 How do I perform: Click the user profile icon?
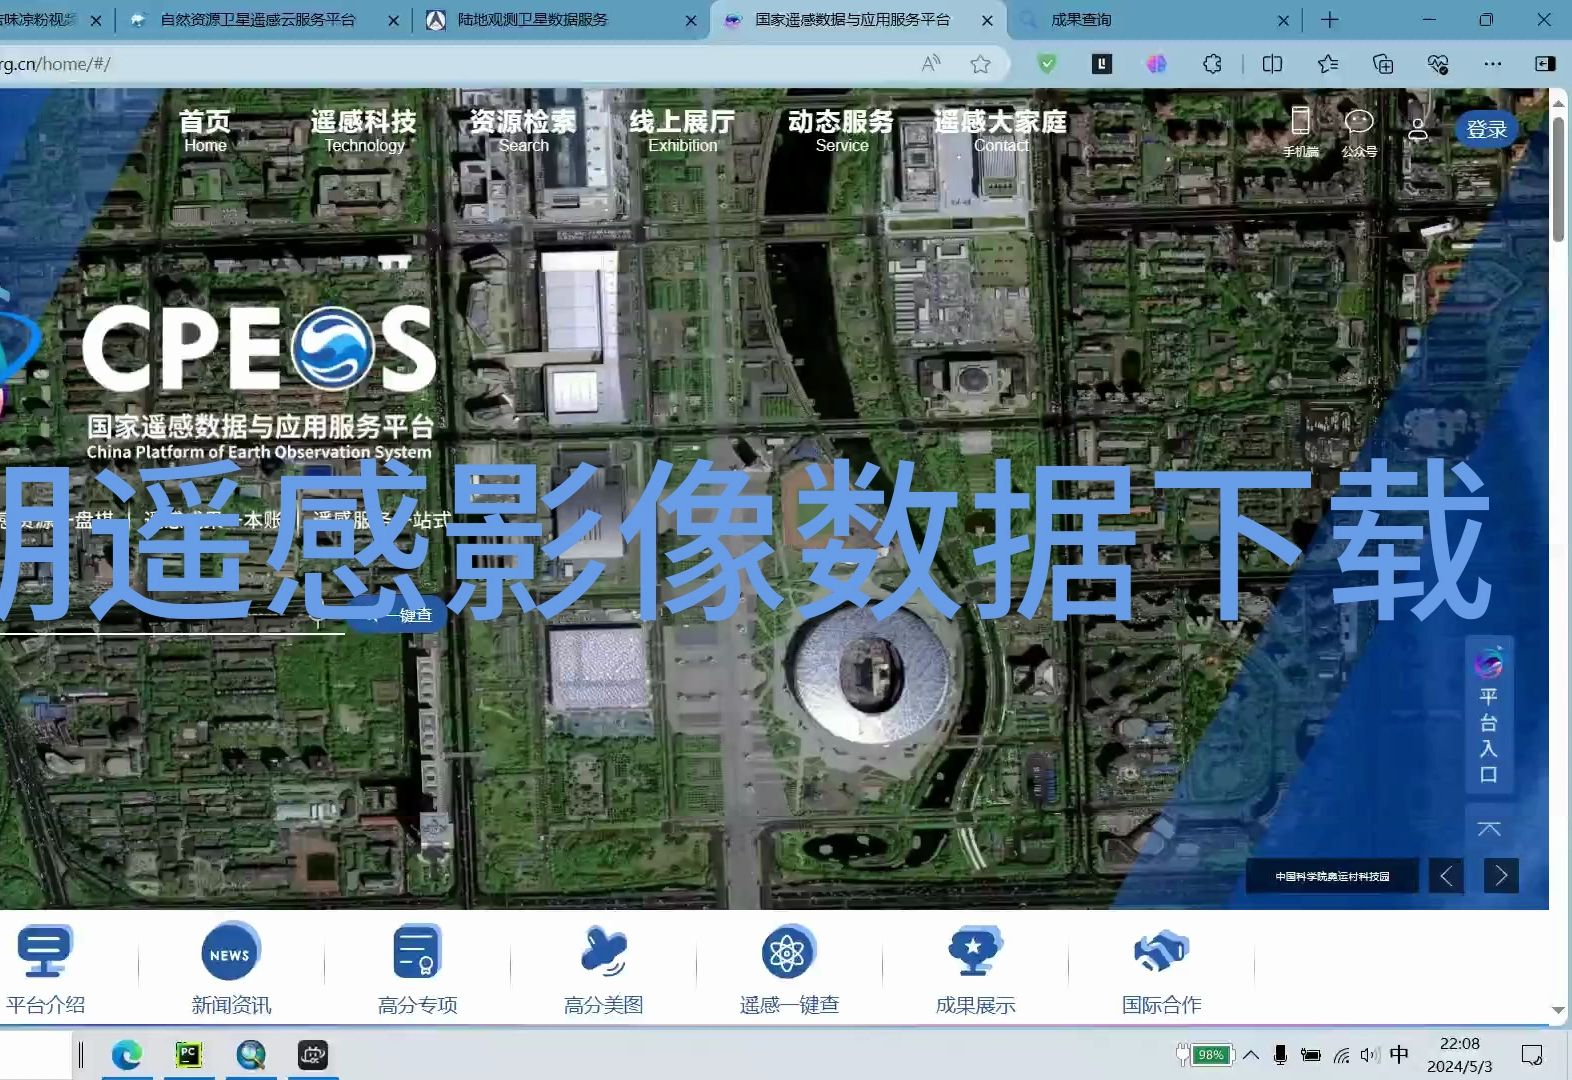[1418, 130]
